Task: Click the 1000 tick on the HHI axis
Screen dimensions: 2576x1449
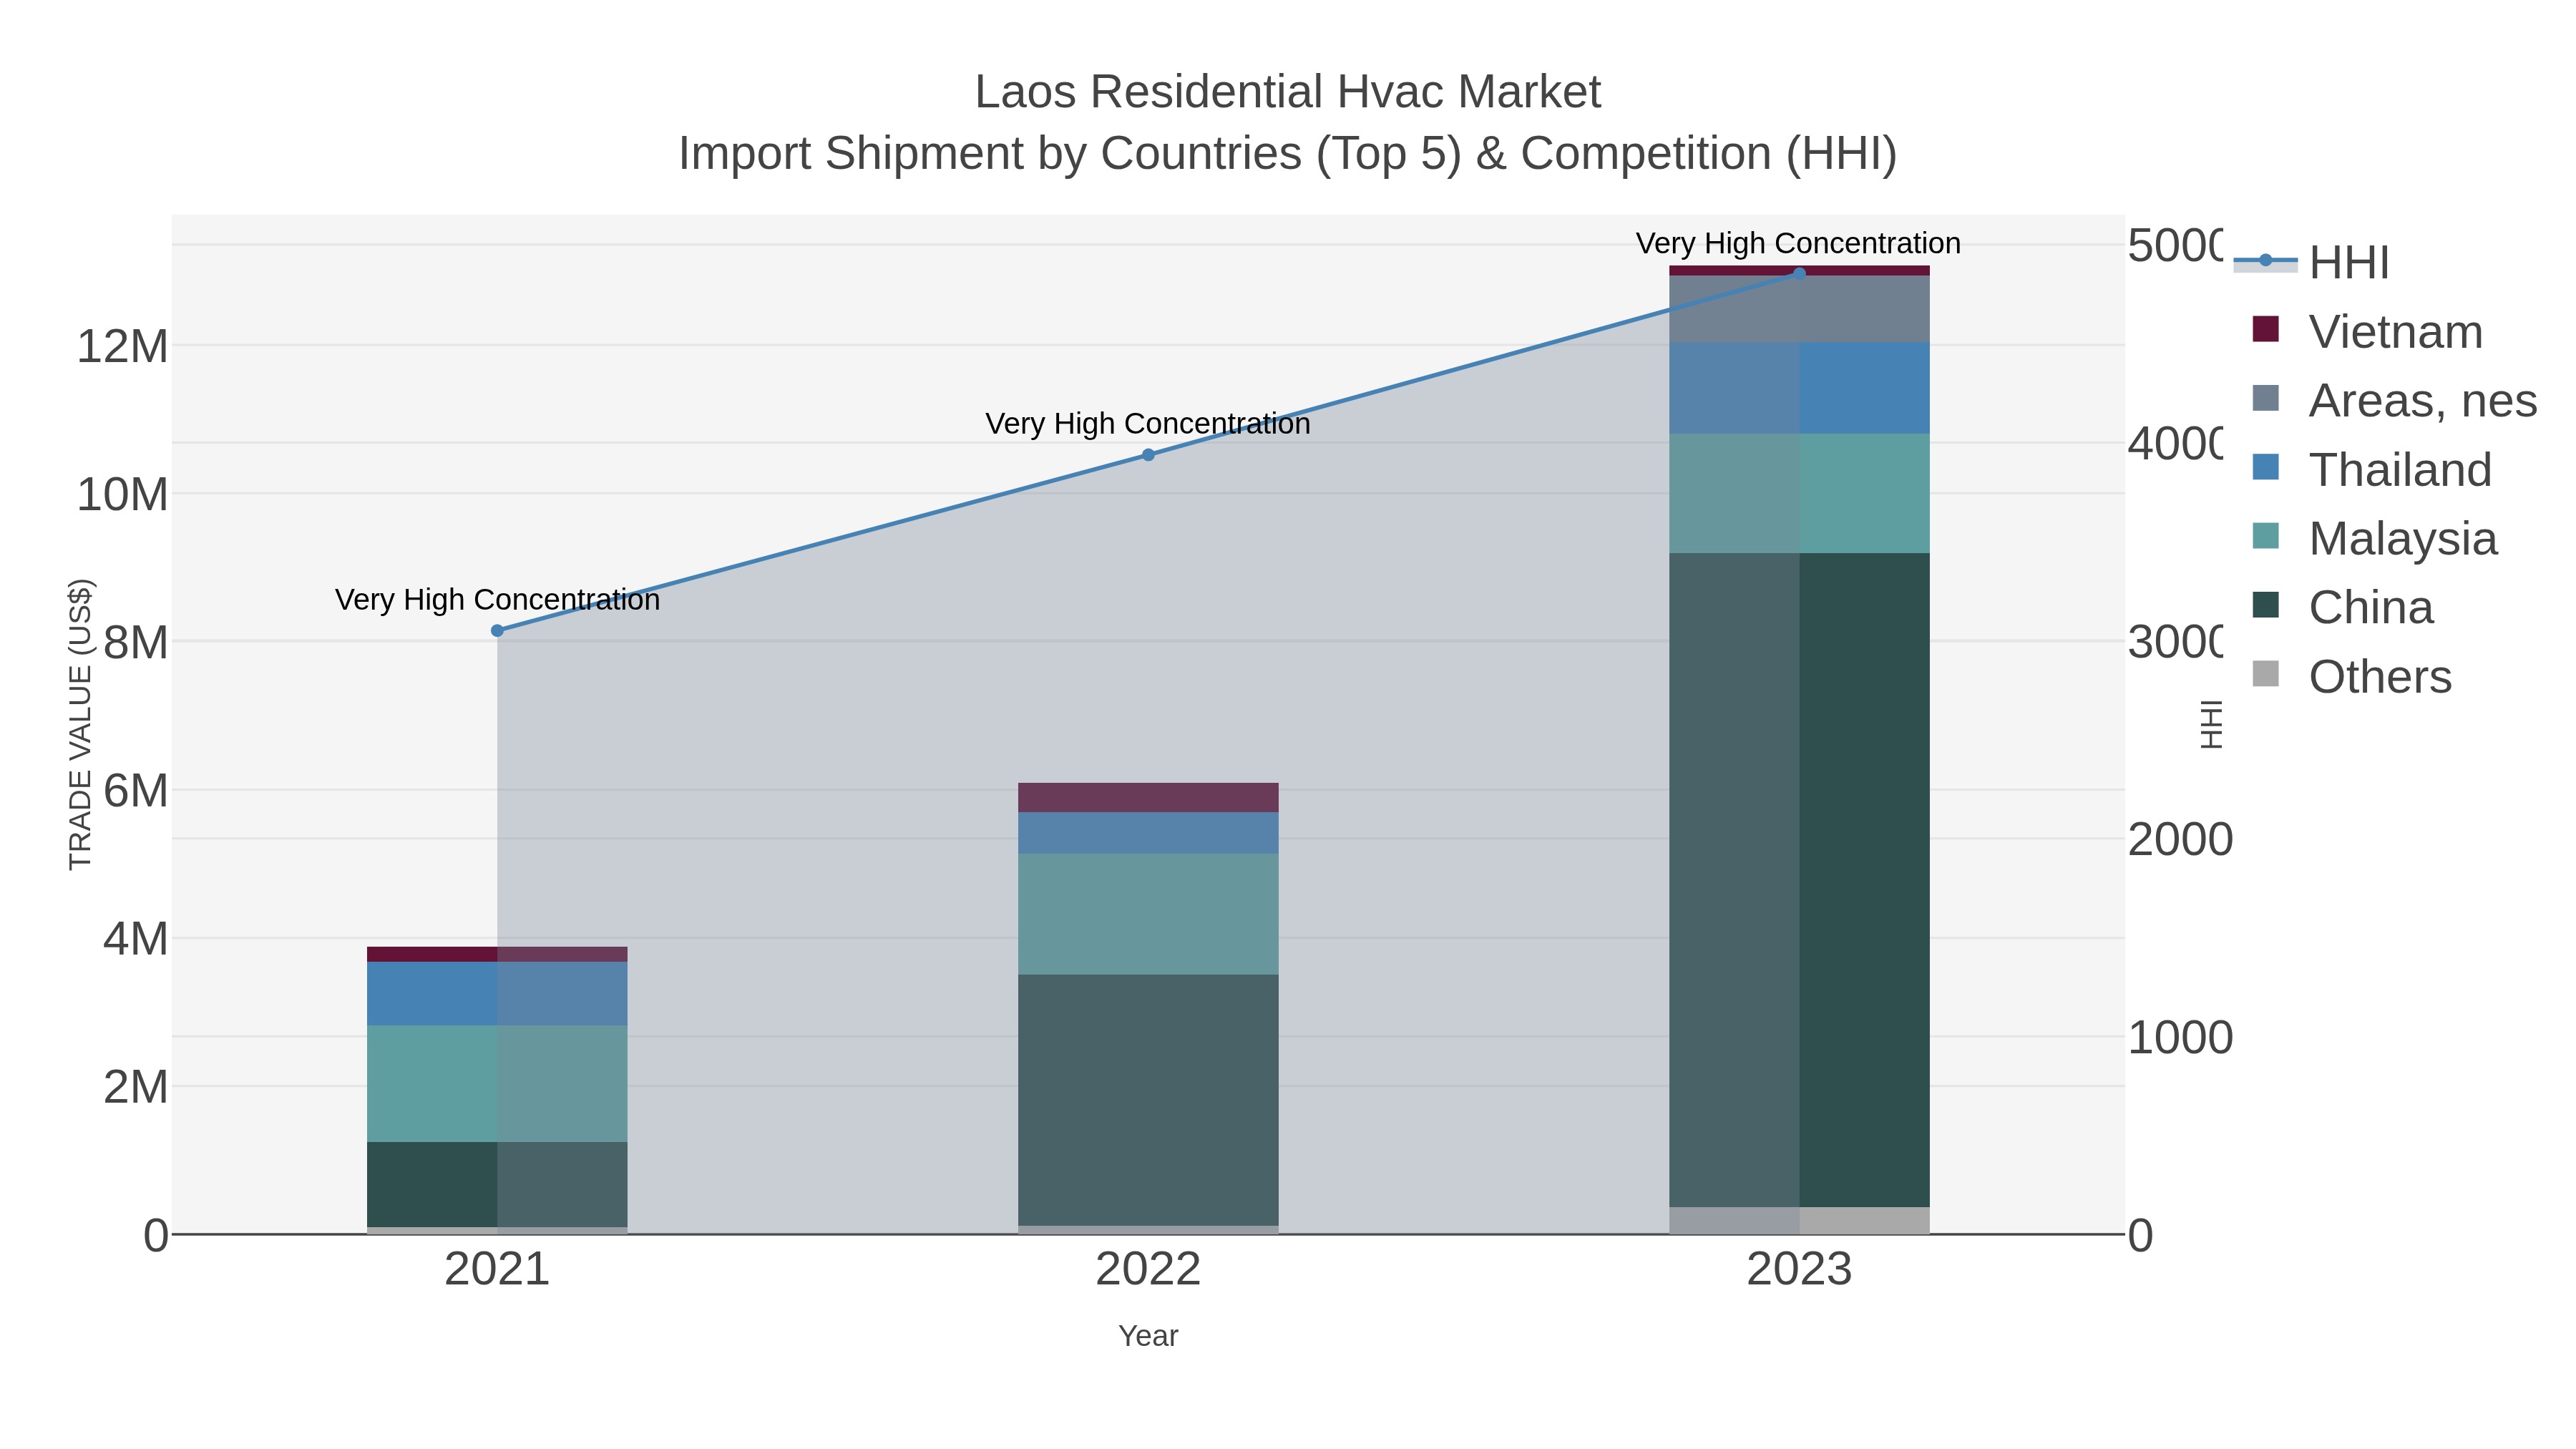Action: click(x=2180, y=1038)
